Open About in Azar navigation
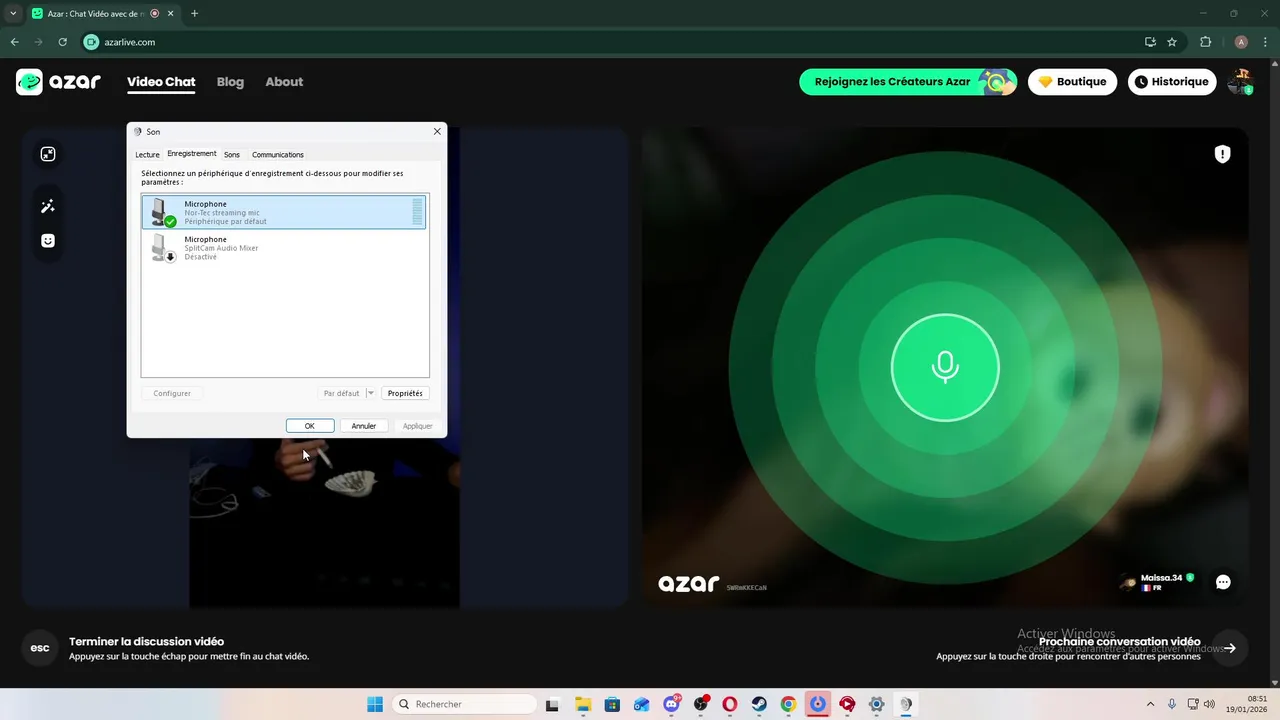 coord(284,82)
